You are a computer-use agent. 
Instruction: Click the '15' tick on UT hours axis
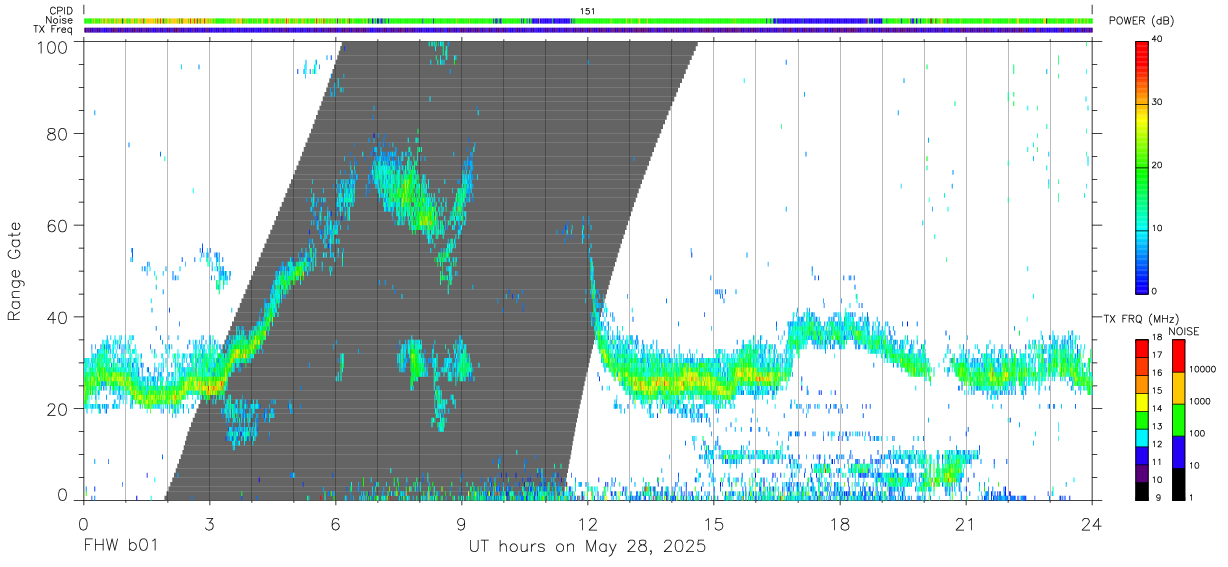coord(714,523)
